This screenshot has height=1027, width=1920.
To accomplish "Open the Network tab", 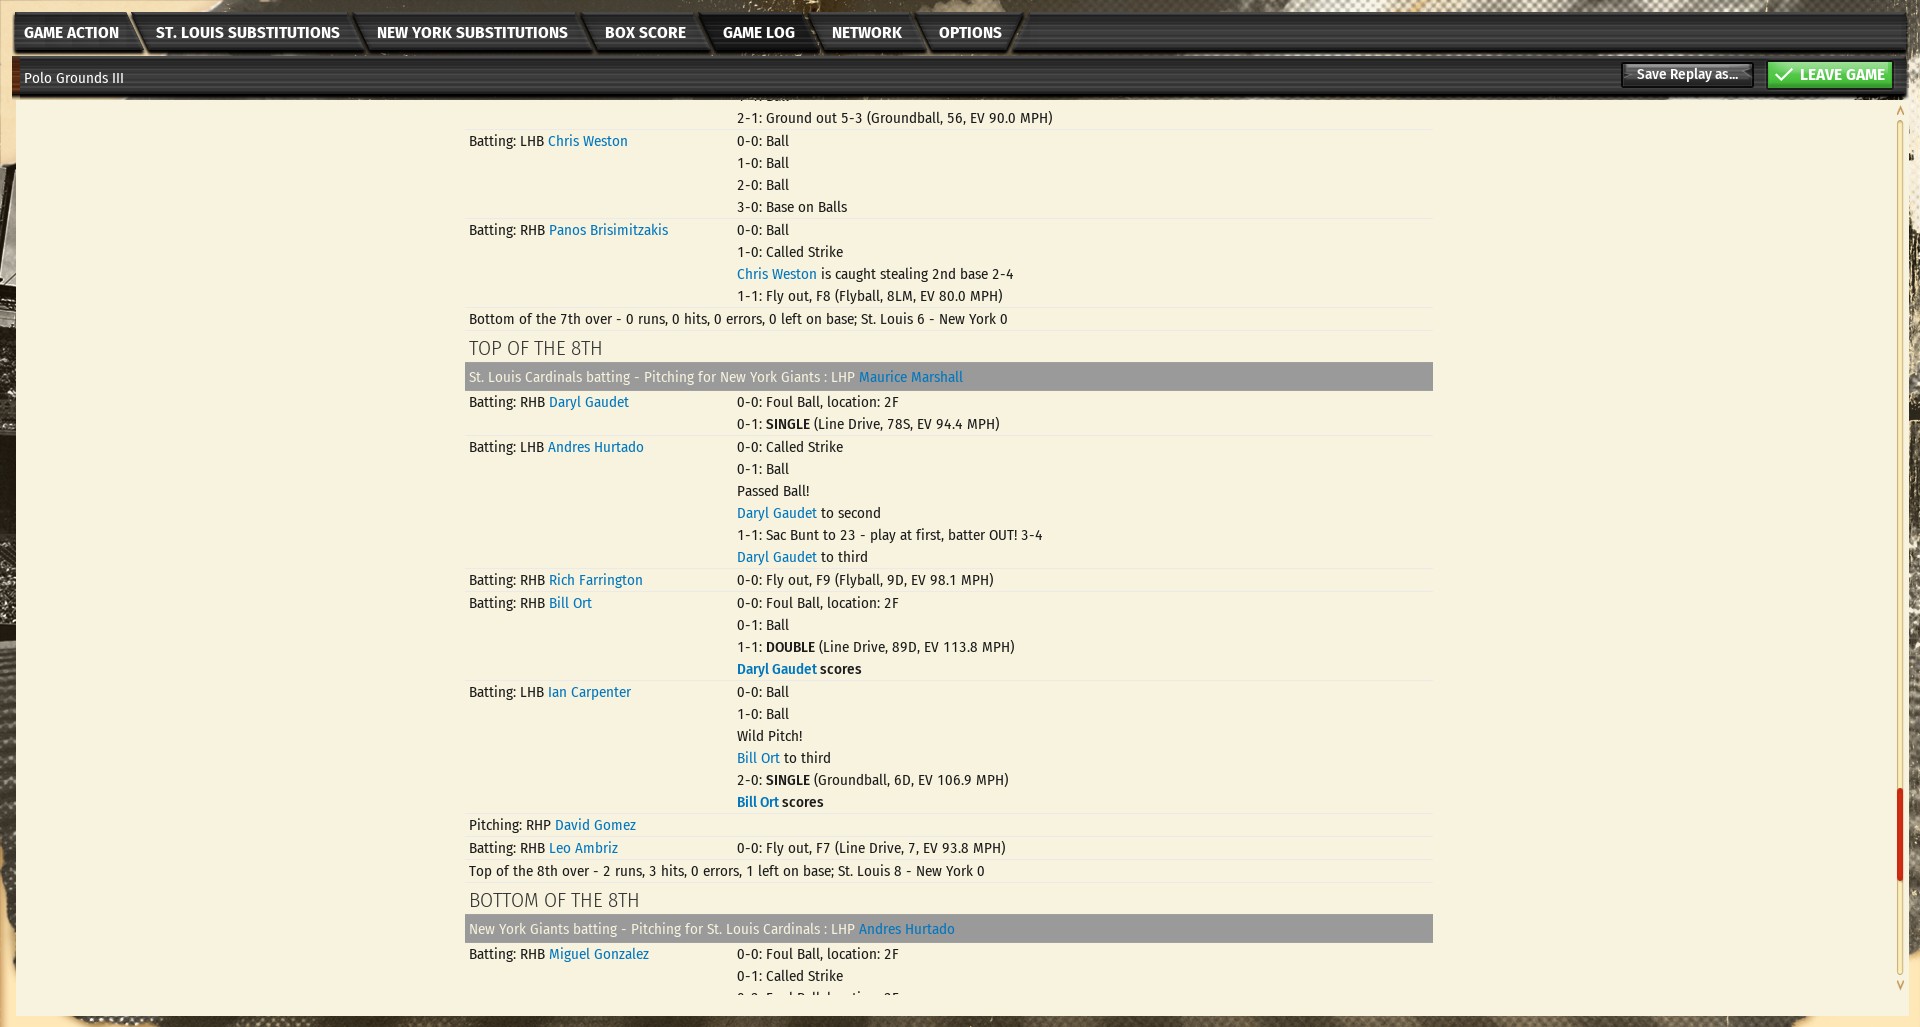I will (x=866, y=33).
